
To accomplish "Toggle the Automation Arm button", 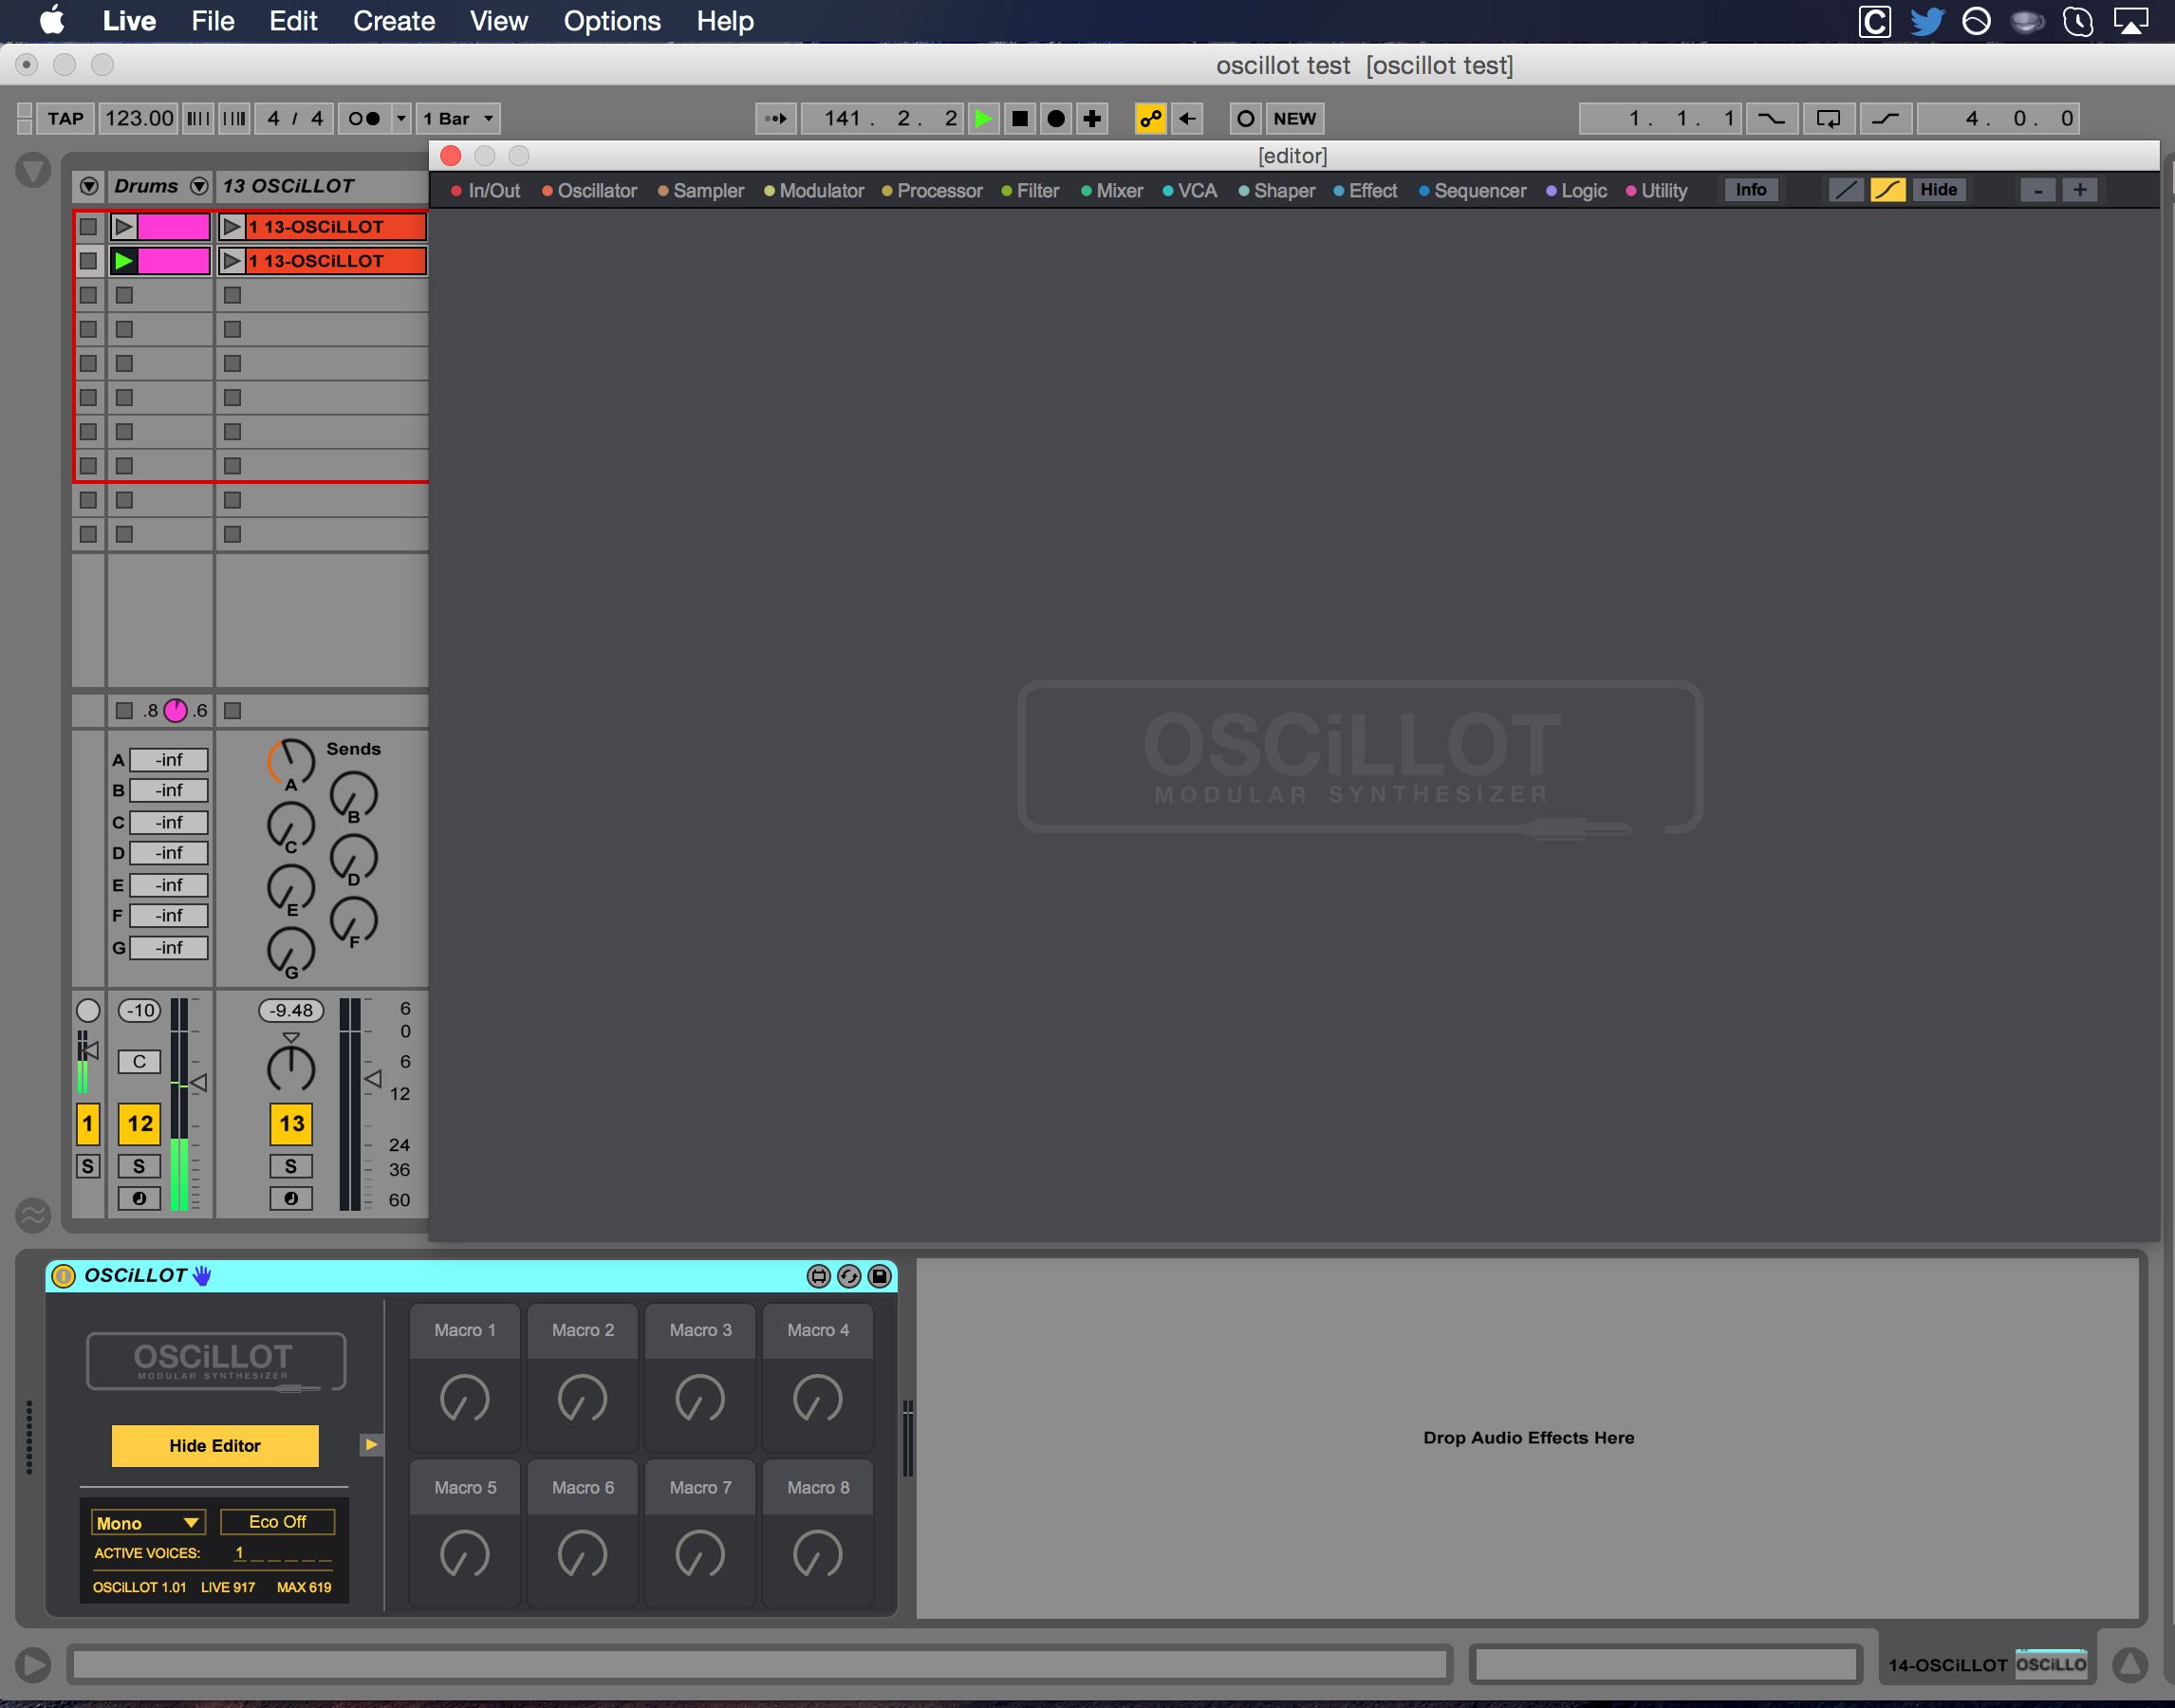I will (1150, 118).
